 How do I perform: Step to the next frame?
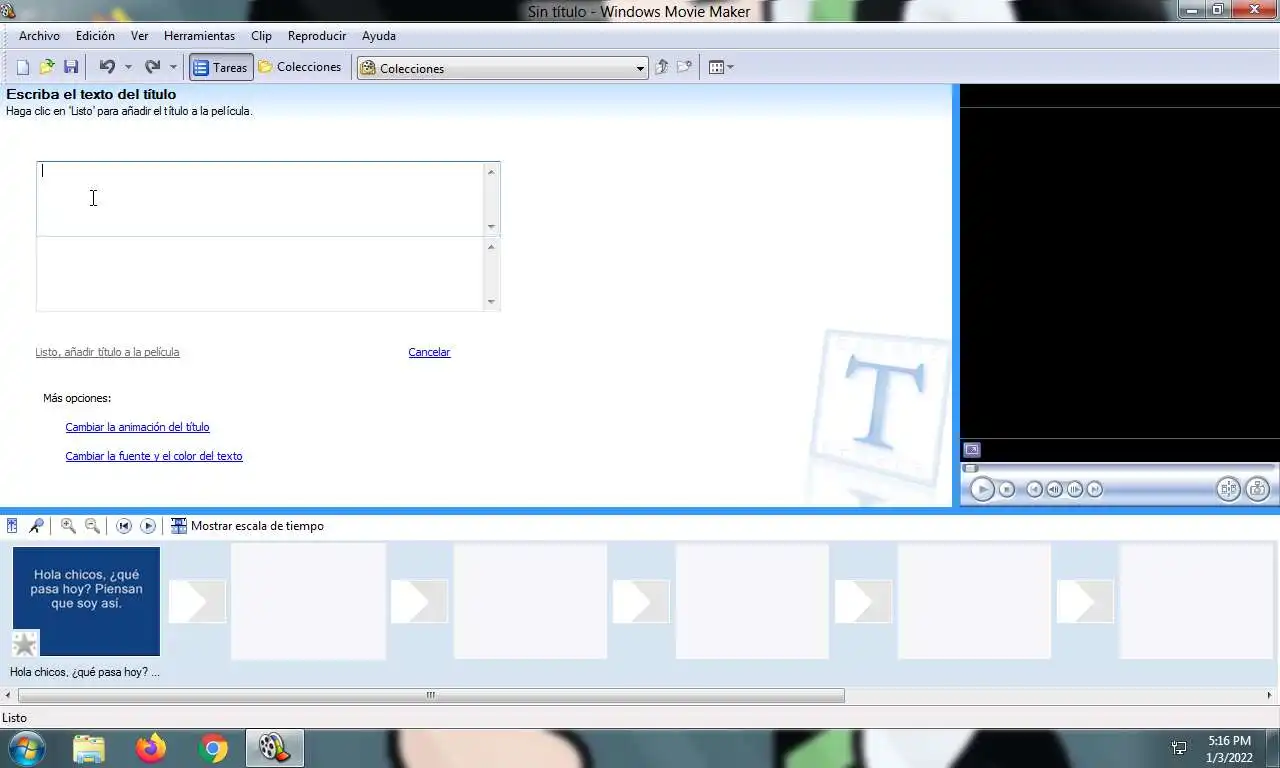(1075, 489)
